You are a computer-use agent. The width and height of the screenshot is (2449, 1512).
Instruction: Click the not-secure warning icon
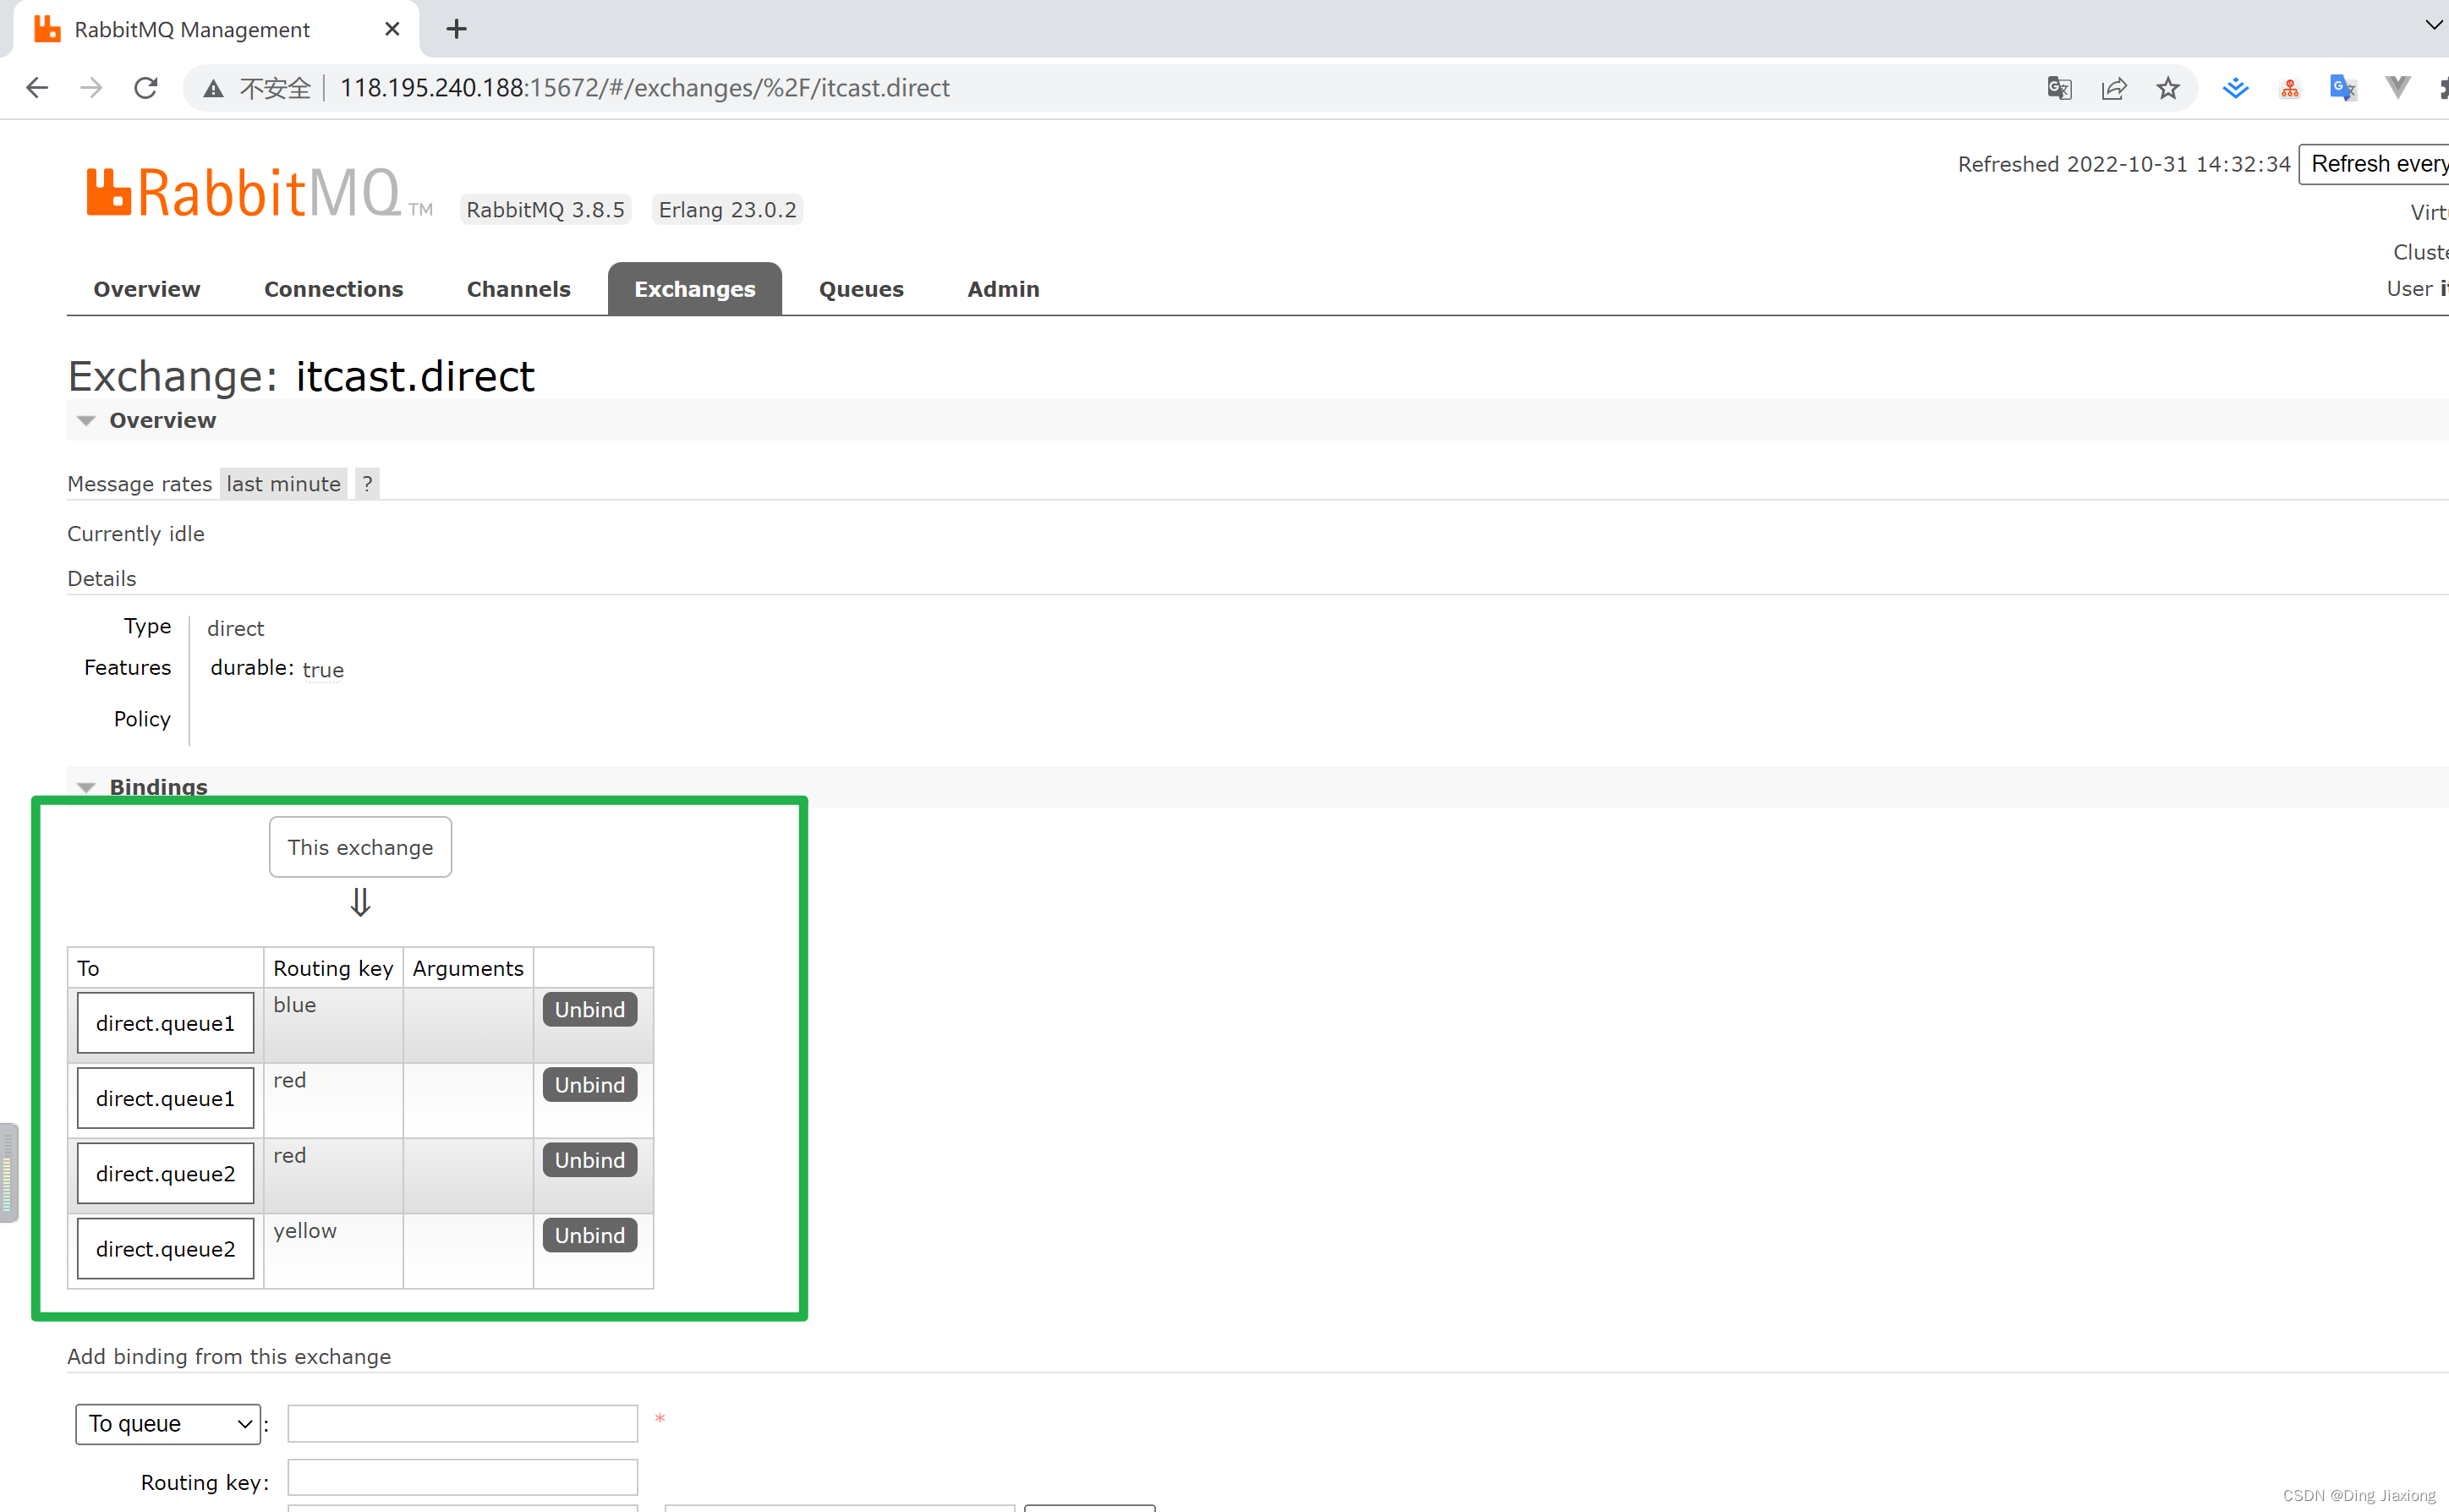213,89
